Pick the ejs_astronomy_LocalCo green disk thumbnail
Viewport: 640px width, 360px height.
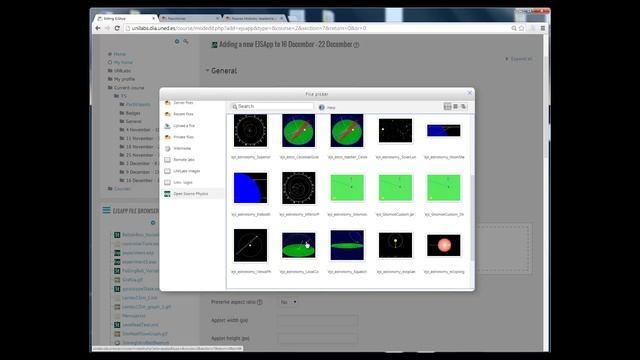pos(299,245)
